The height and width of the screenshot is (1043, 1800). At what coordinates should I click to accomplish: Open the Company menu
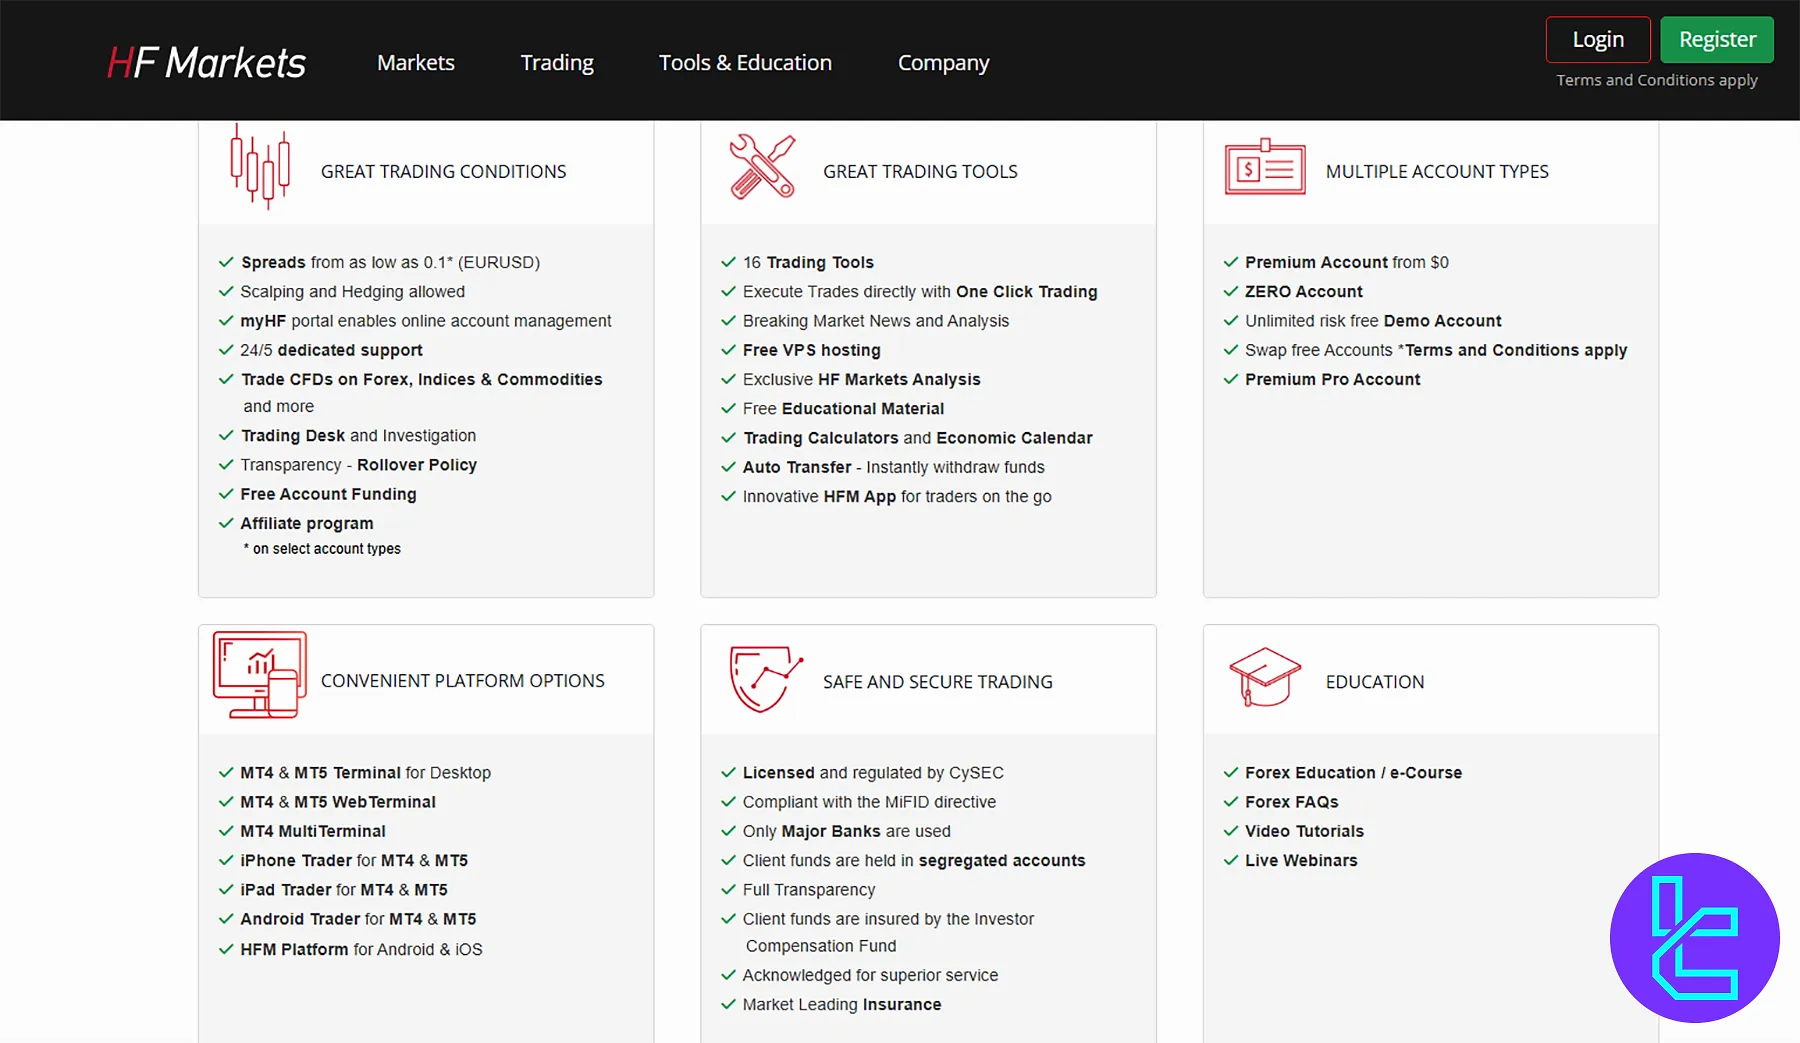943,62
